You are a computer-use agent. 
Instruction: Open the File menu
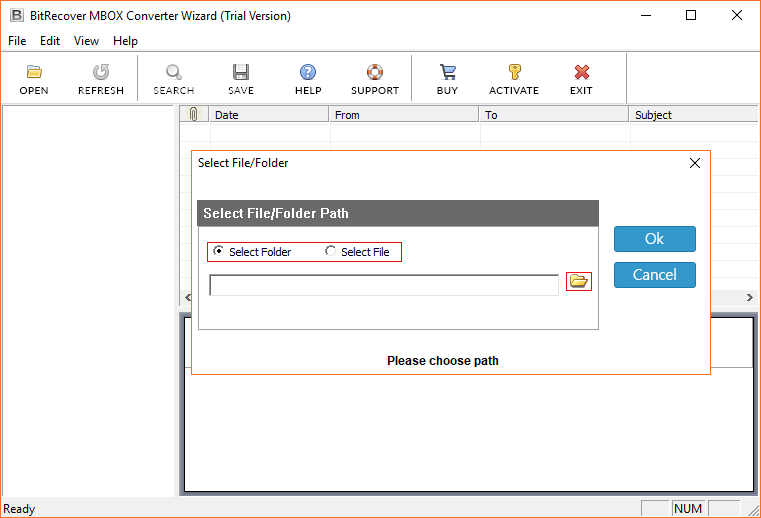point(17,41)
